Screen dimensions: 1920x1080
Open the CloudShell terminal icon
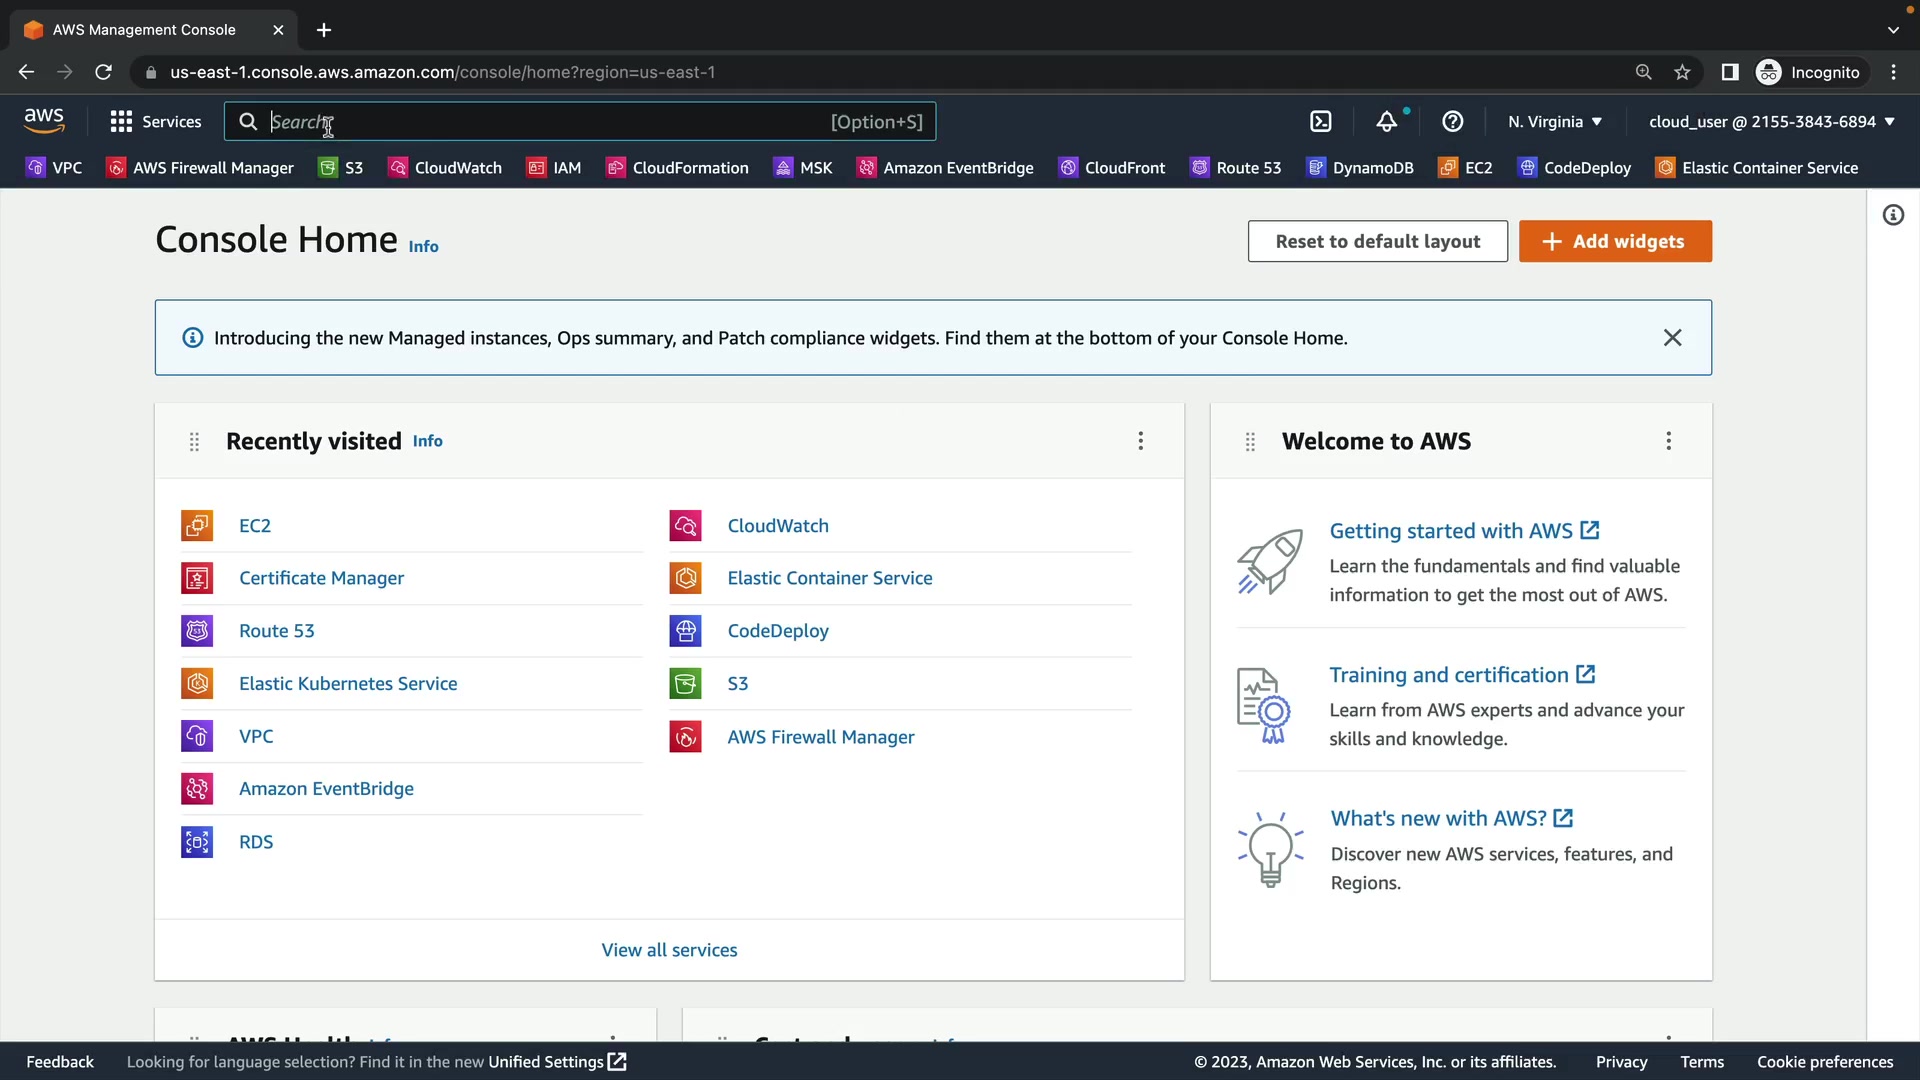pos(1321,122)
